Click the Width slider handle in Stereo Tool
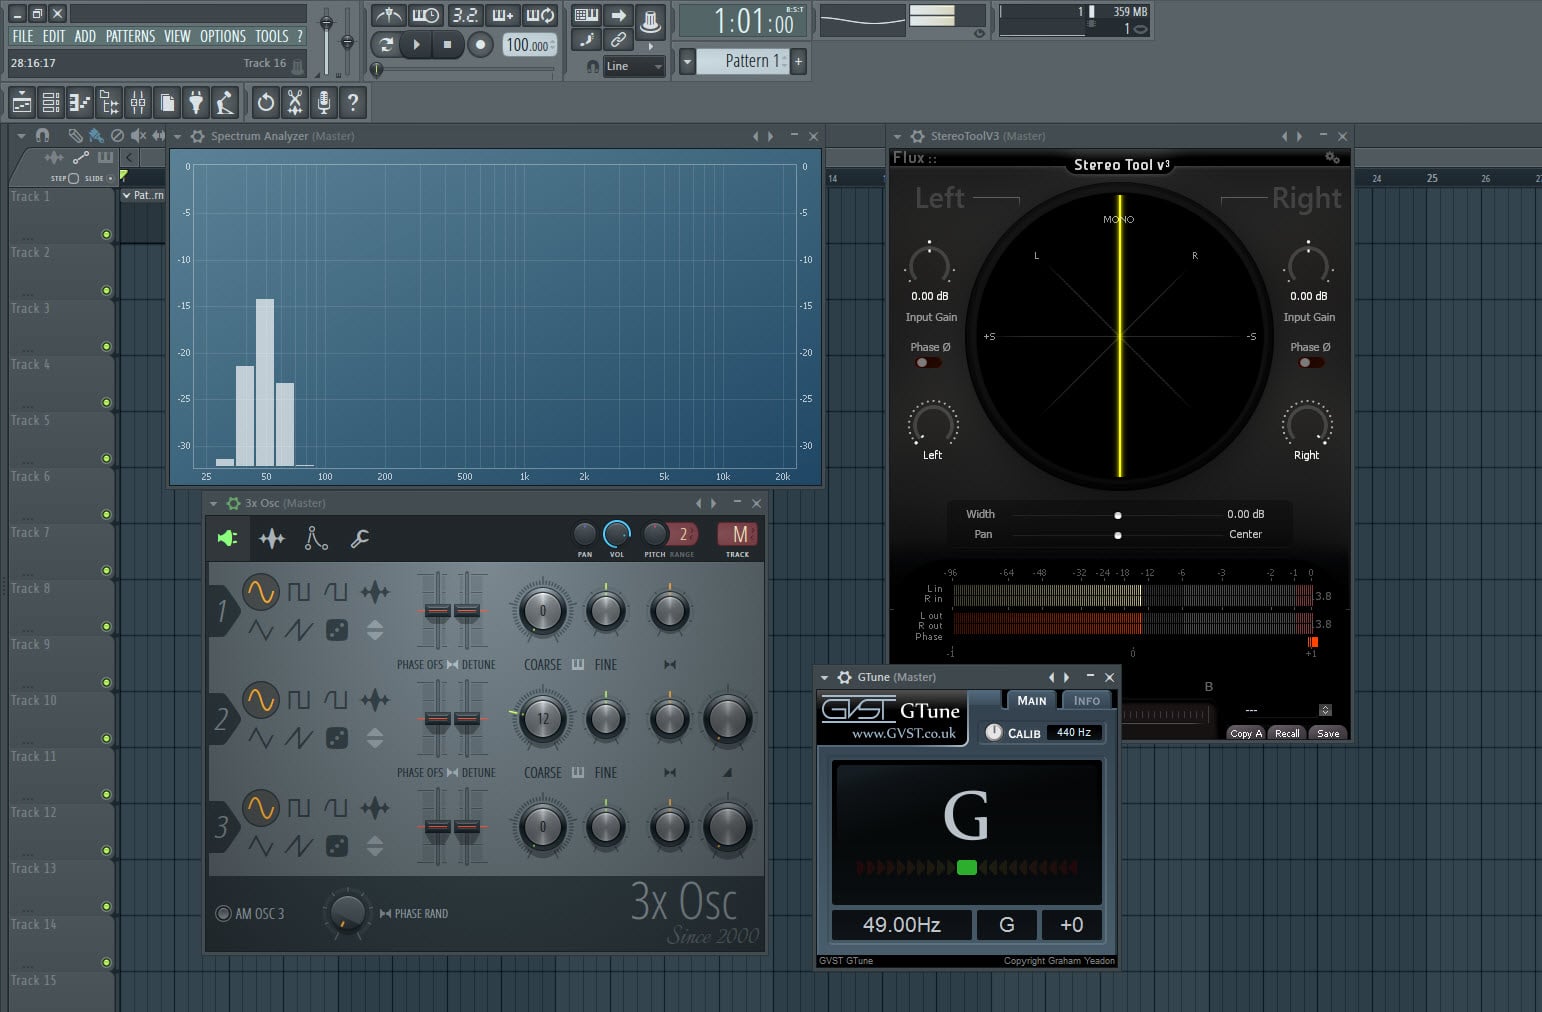Image resolution: width=1542 pixels, height=1012 pixels. click(x=1118, y=514)
